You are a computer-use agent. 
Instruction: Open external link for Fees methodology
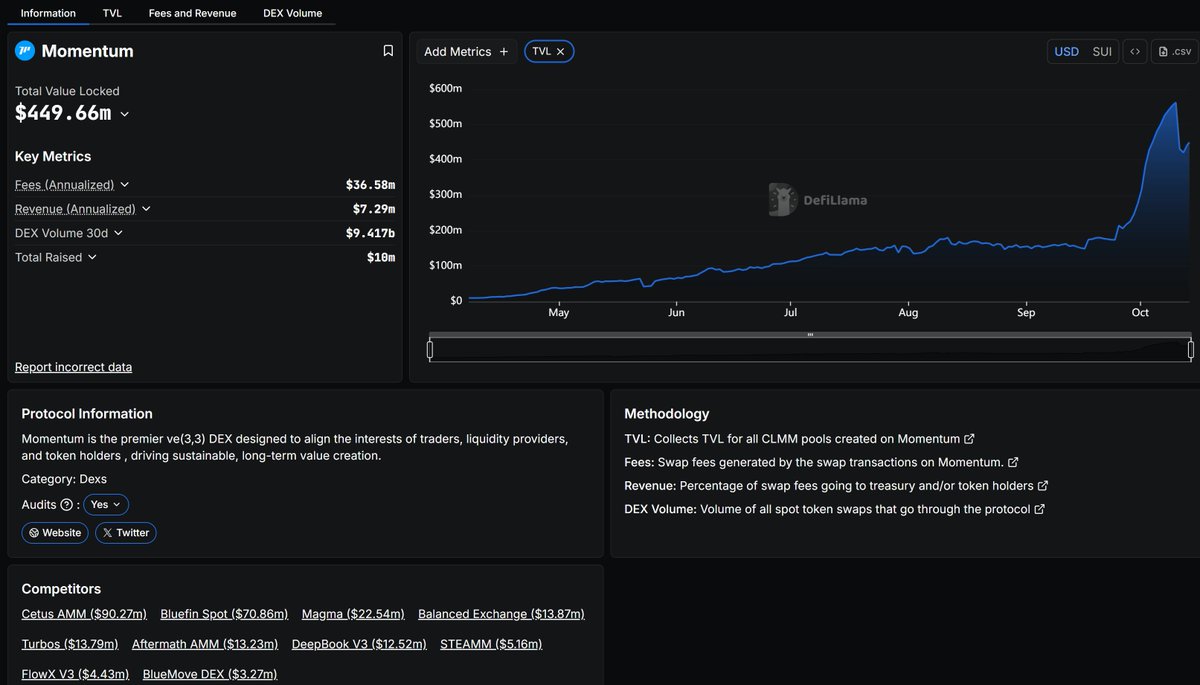tap(1013, 462)
